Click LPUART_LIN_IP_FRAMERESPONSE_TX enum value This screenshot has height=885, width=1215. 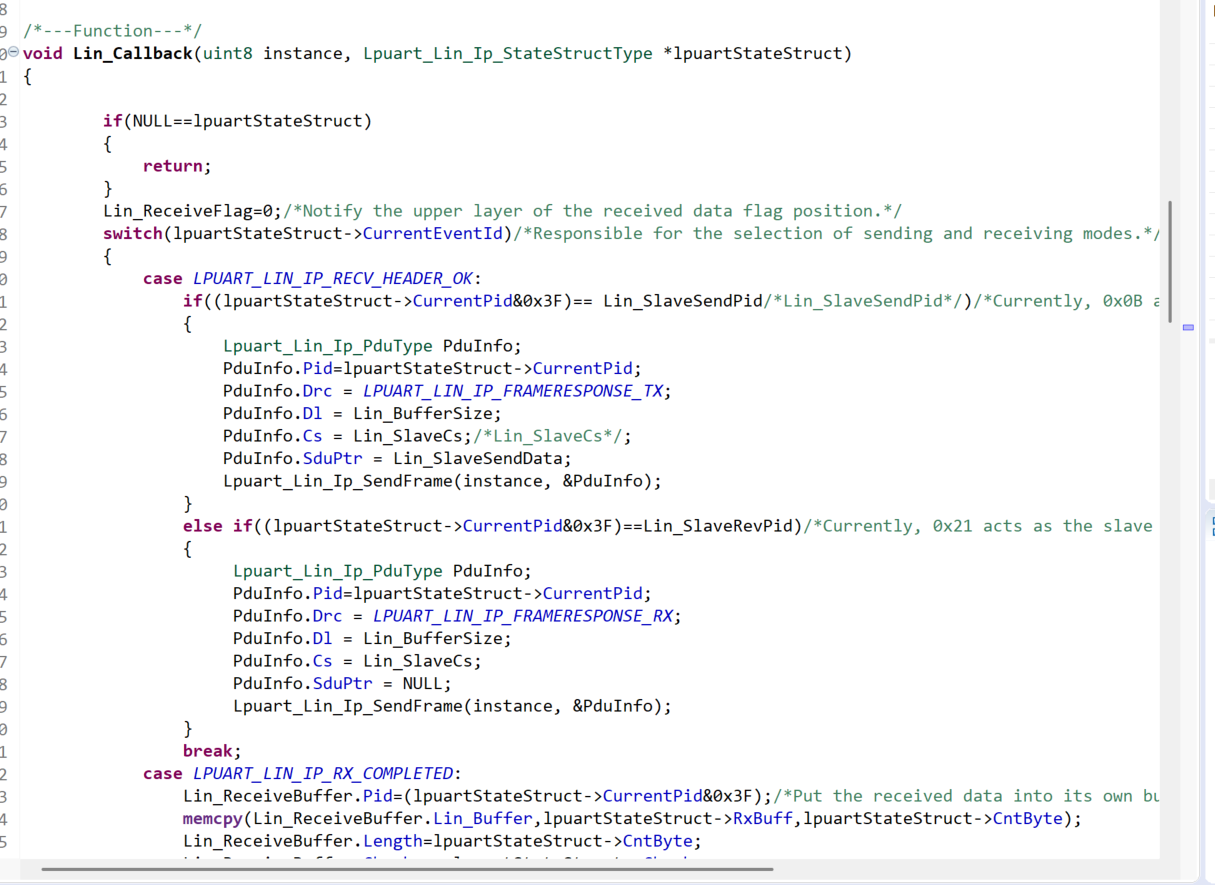click(x=512, y=391)
